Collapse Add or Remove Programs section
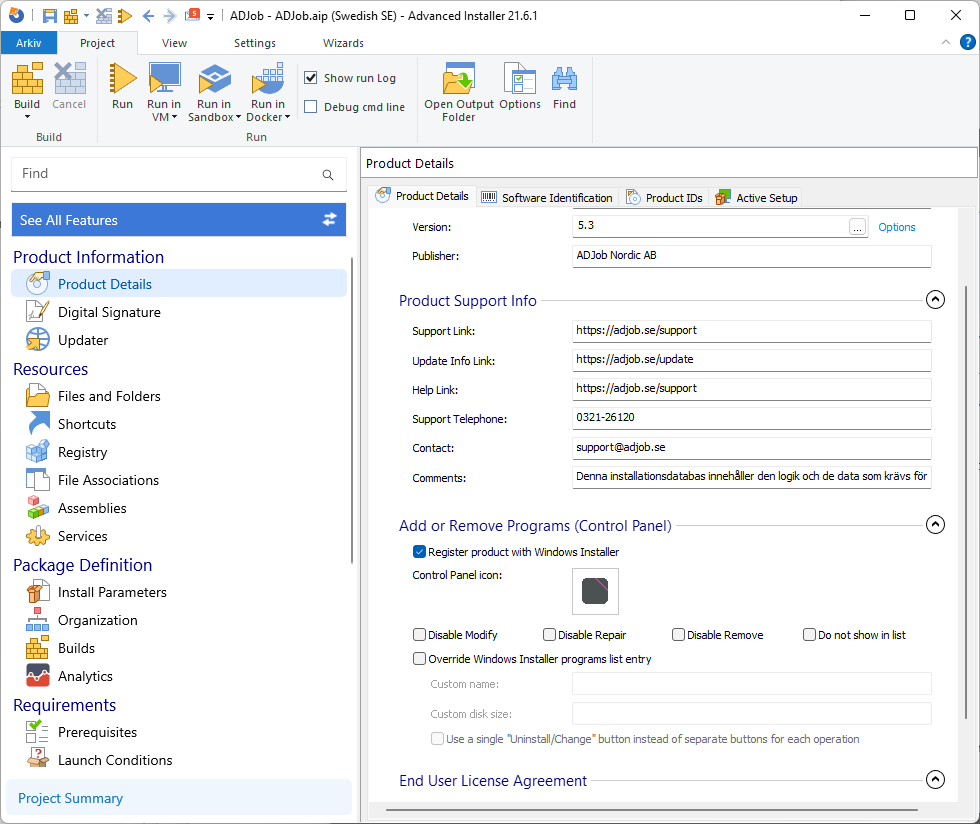 (x=935, y=525)
